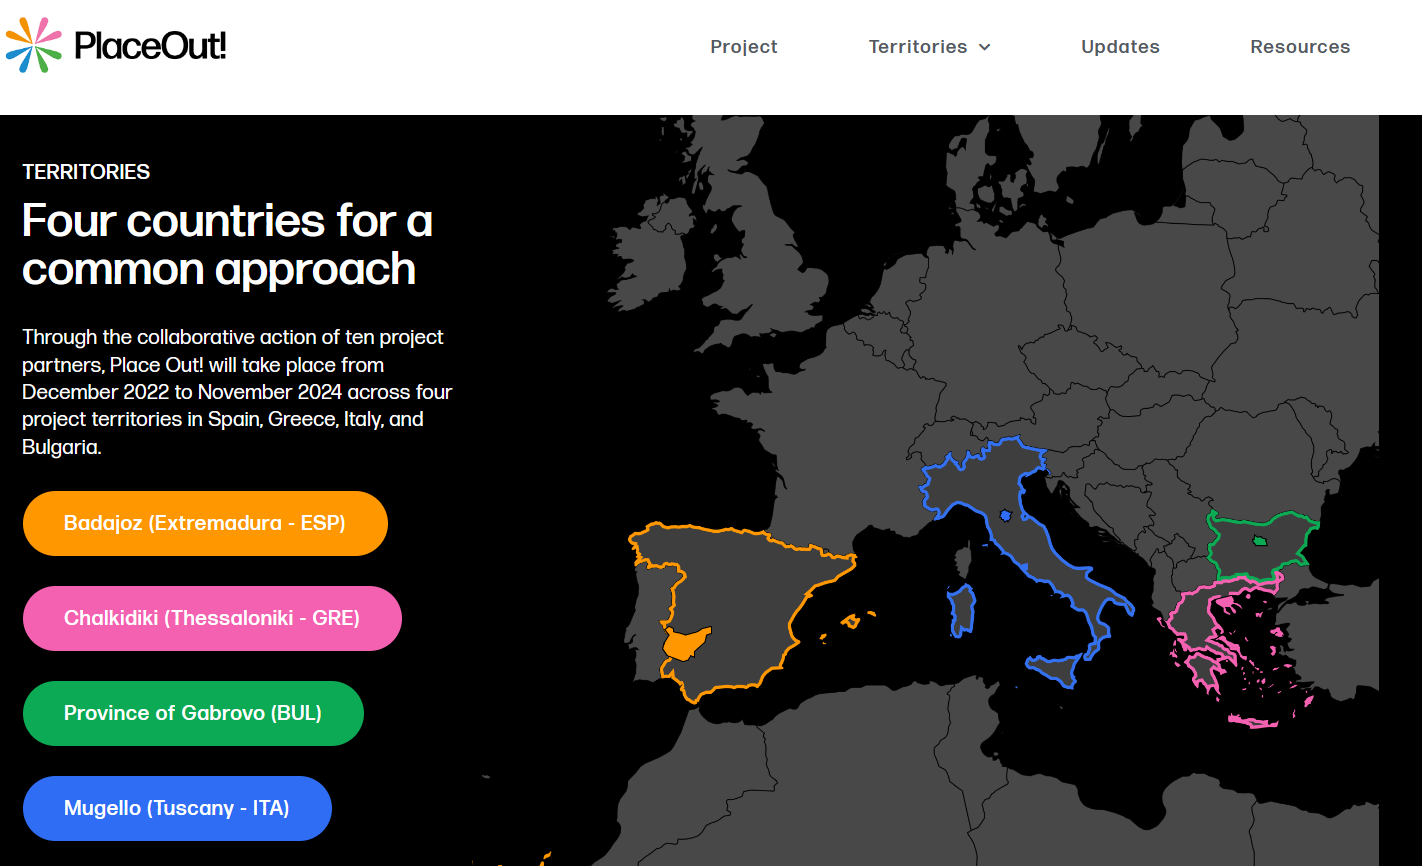Select Chalkidiki (Thessaloniki - GRE) button
This screenshot has height=866, width=1422.
click(212, 618)
